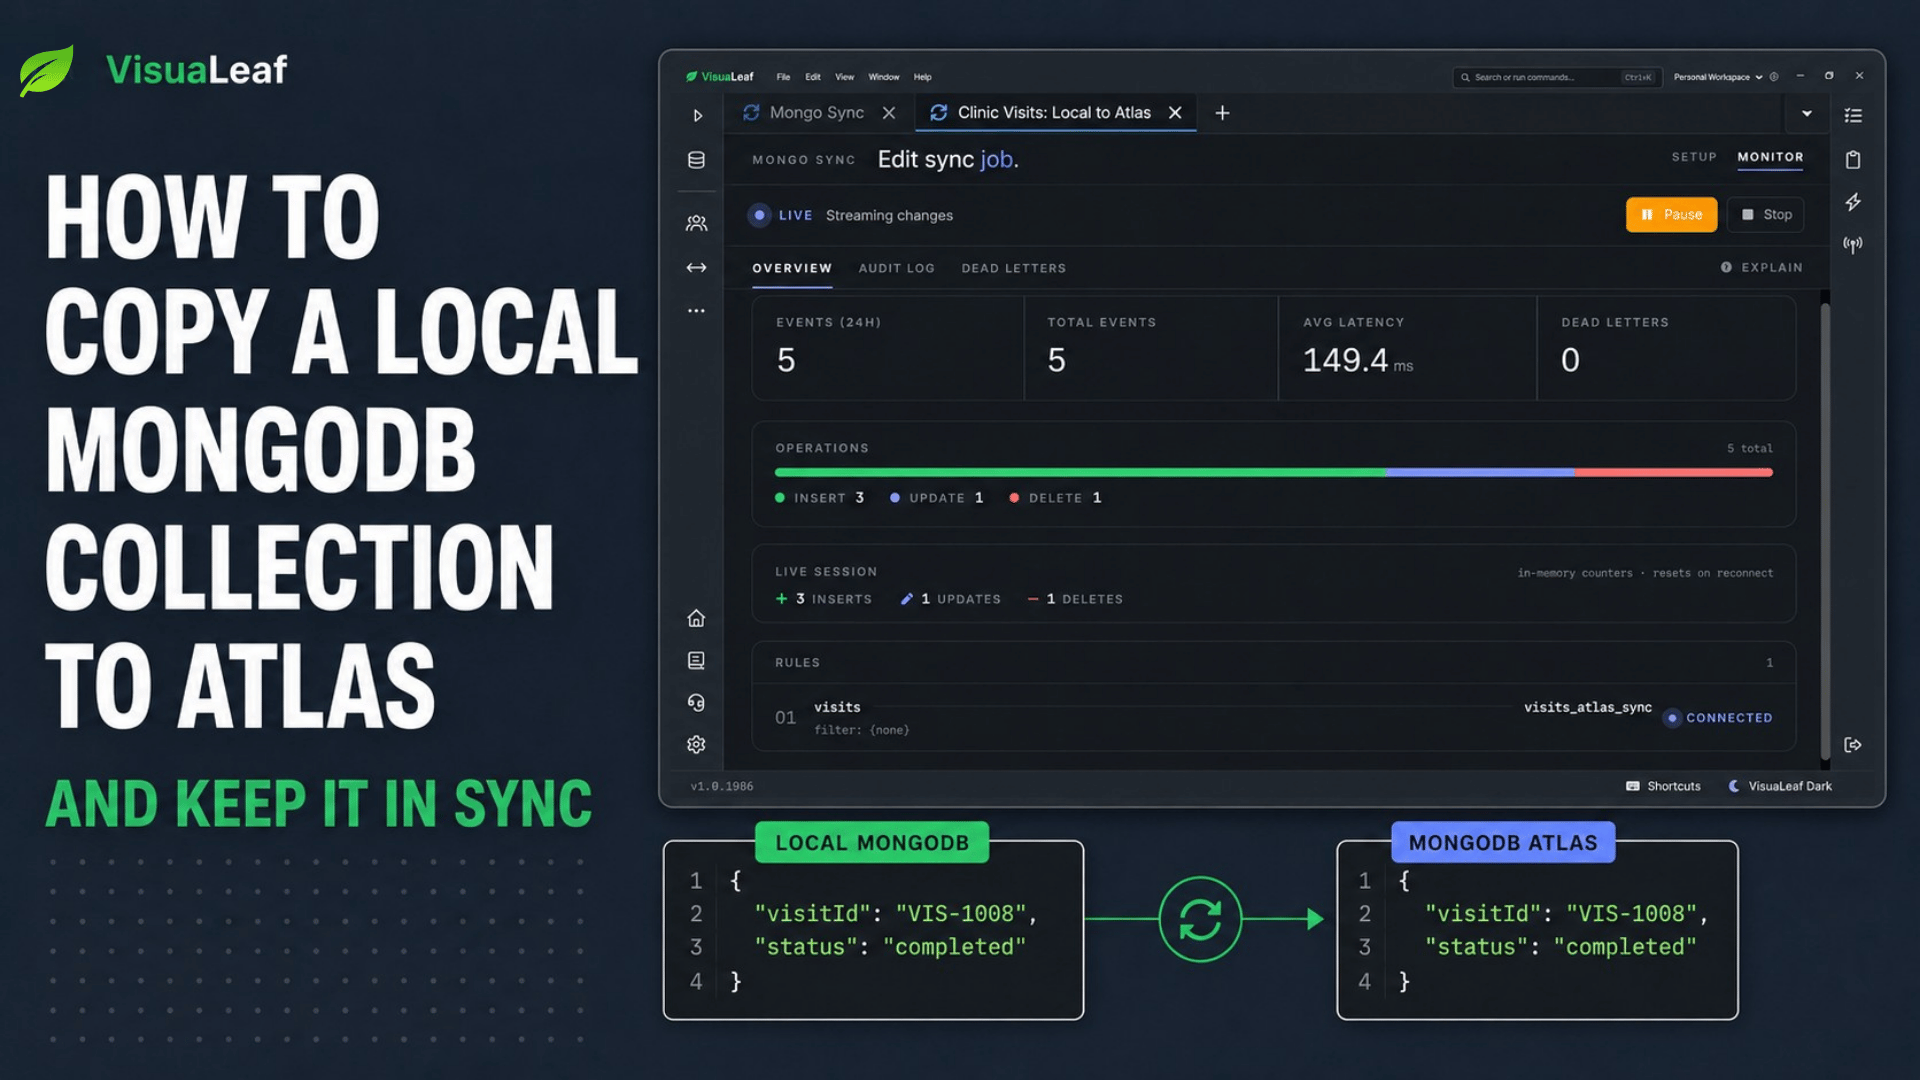1920x1080 pixels.
Task: Click the operations progress bar
Action: coord(1273,472)
